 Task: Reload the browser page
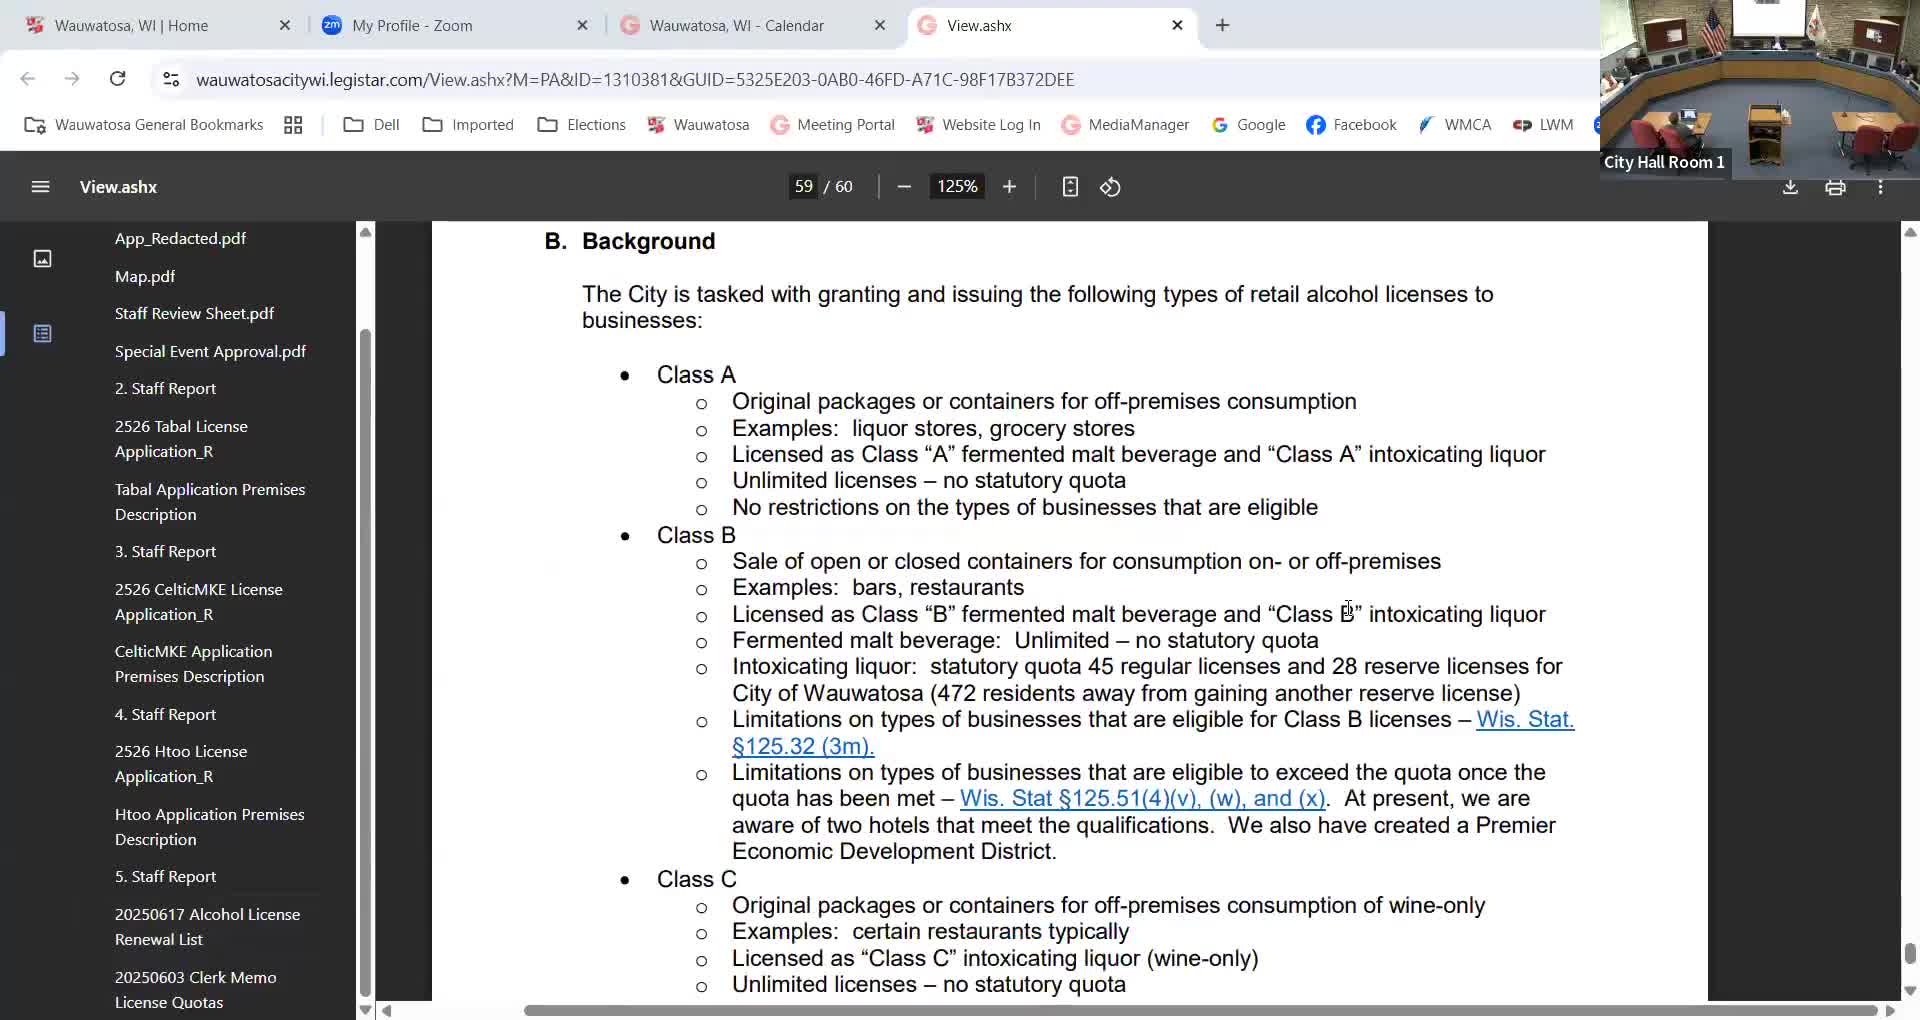(x=117, y=79)
